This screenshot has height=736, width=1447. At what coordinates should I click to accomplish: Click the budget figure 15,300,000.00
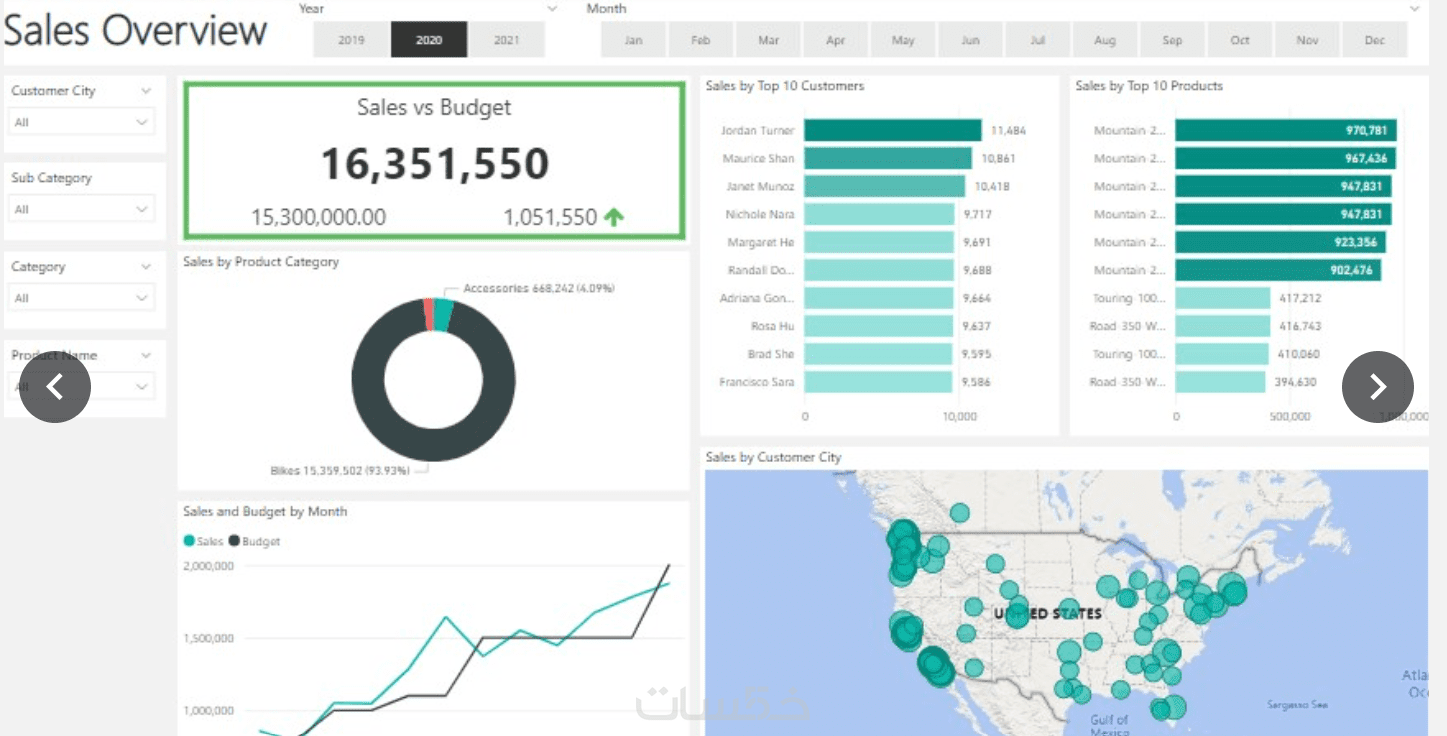pos(318,217)
